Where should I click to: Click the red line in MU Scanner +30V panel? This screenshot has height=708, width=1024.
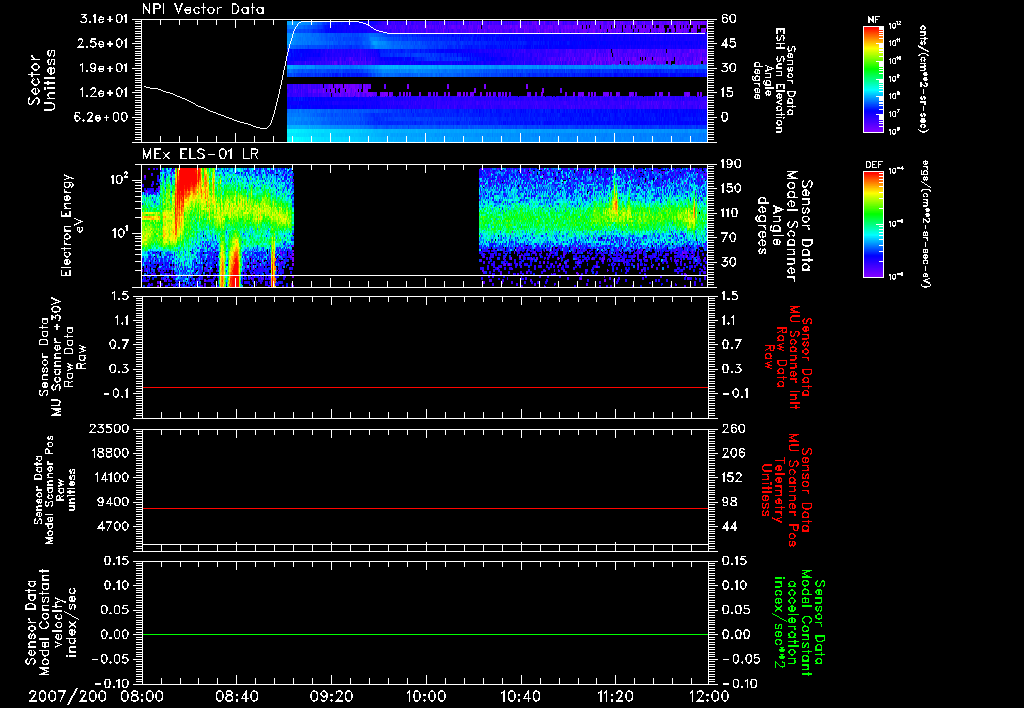coord(425,387)
